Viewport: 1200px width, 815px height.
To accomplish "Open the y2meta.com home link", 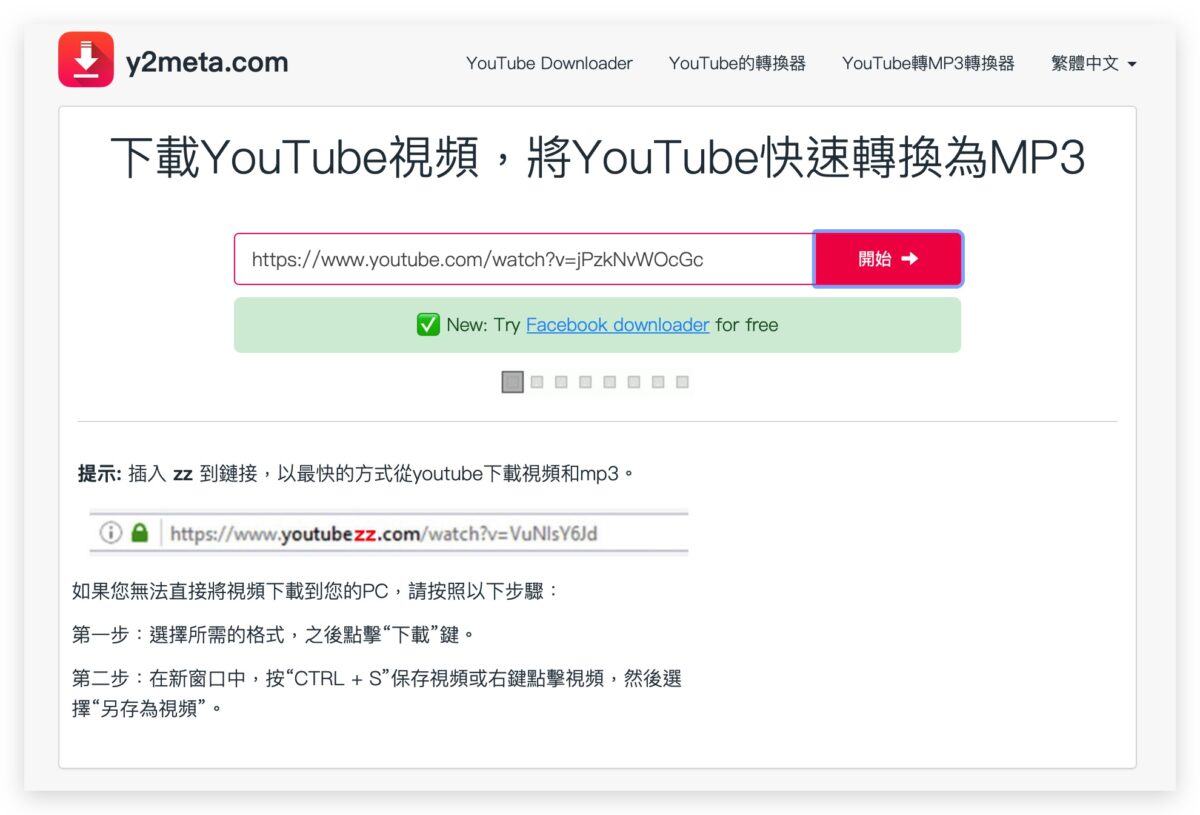I will tap(207, 62).
